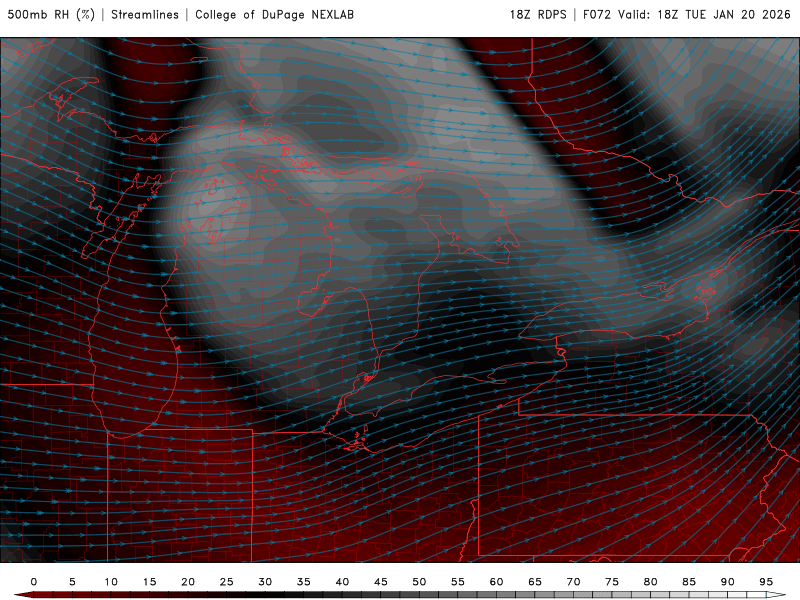
Task: Click the 10 value on the color scale
Action: point(111,582)
